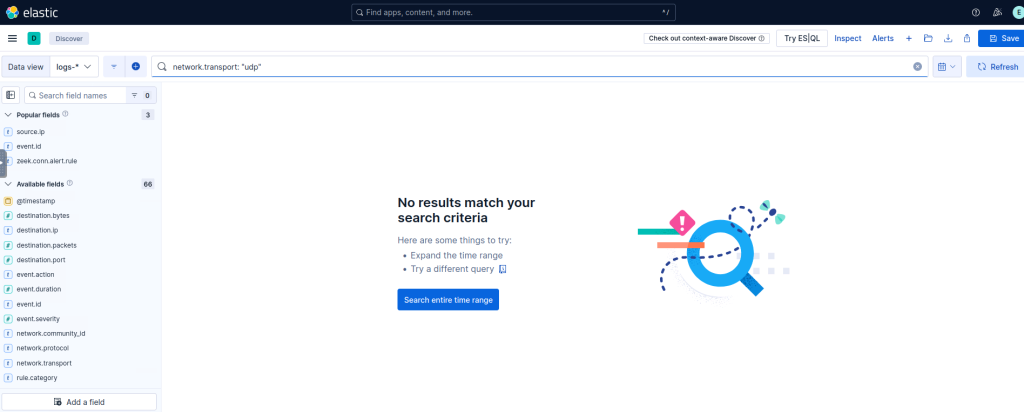Click the Try ES|QL button
Screen dimensions: 1024x412
pyautogui.click(x=801, y=38)
